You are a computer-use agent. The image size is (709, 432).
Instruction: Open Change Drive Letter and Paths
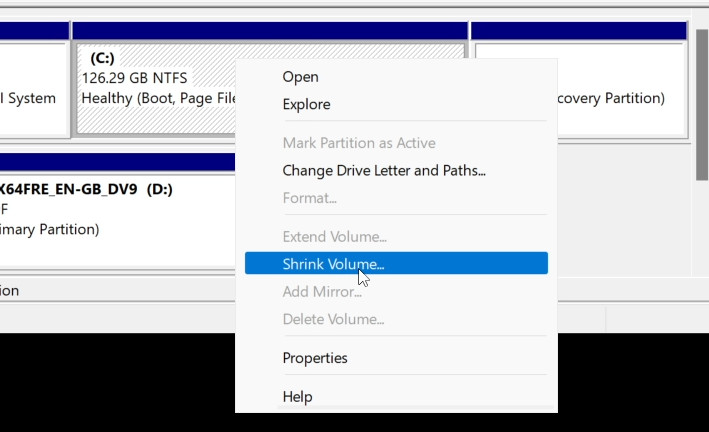coord(384,171)
